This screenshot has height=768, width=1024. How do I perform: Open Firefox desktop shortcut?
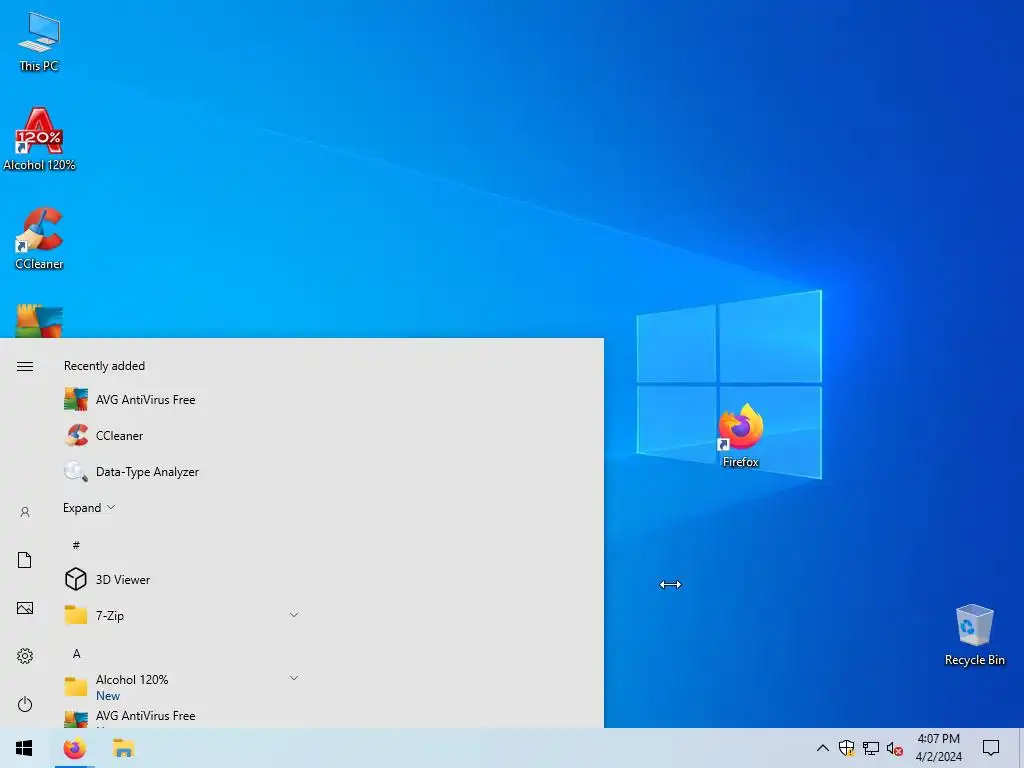(x=741, y=436)
